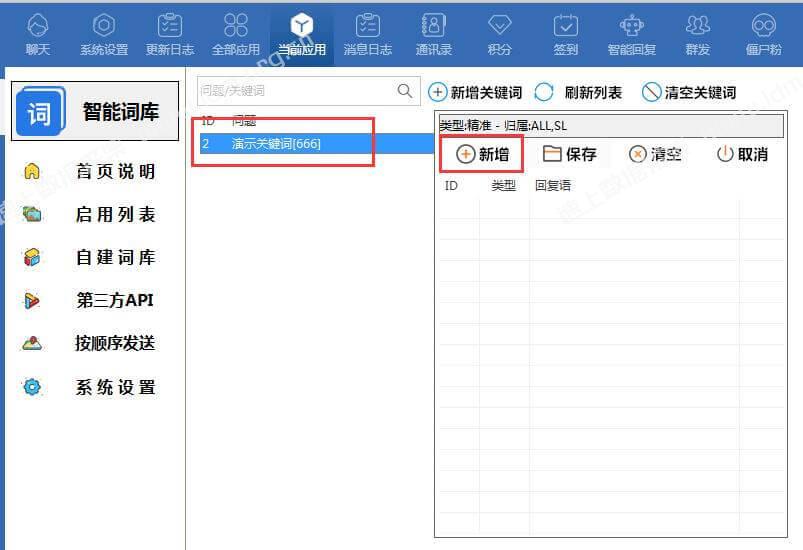Open the 聊天 chat icon

(x=38, y=34)
